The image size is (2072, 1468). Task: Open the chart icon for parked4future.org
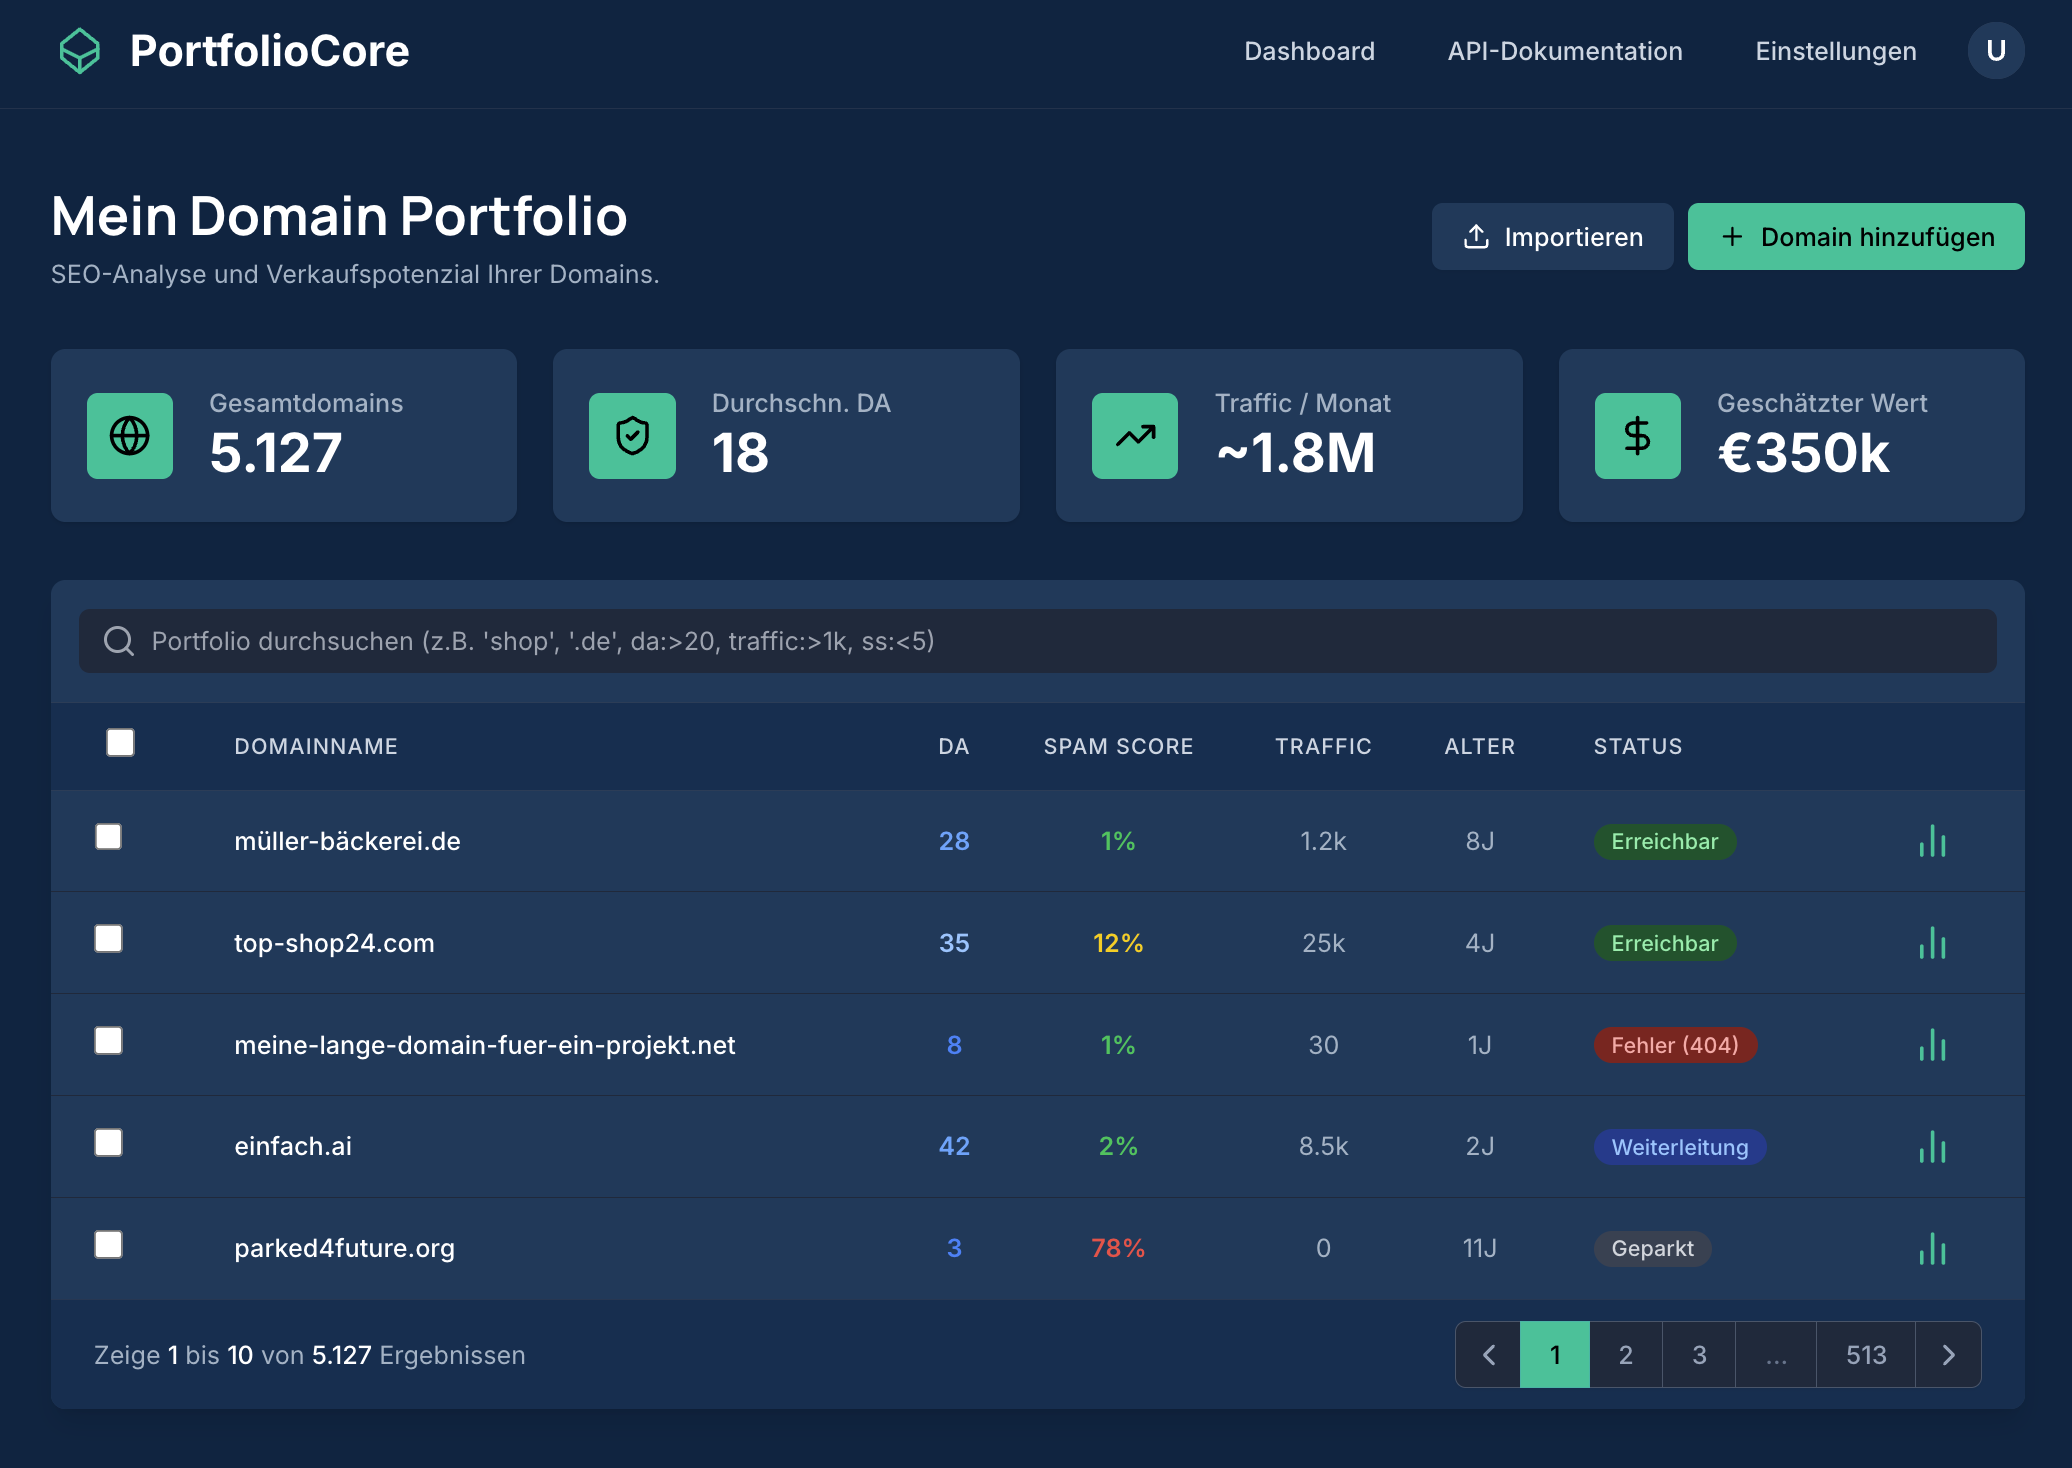pyautogui.click(x=1933, y=1248)
